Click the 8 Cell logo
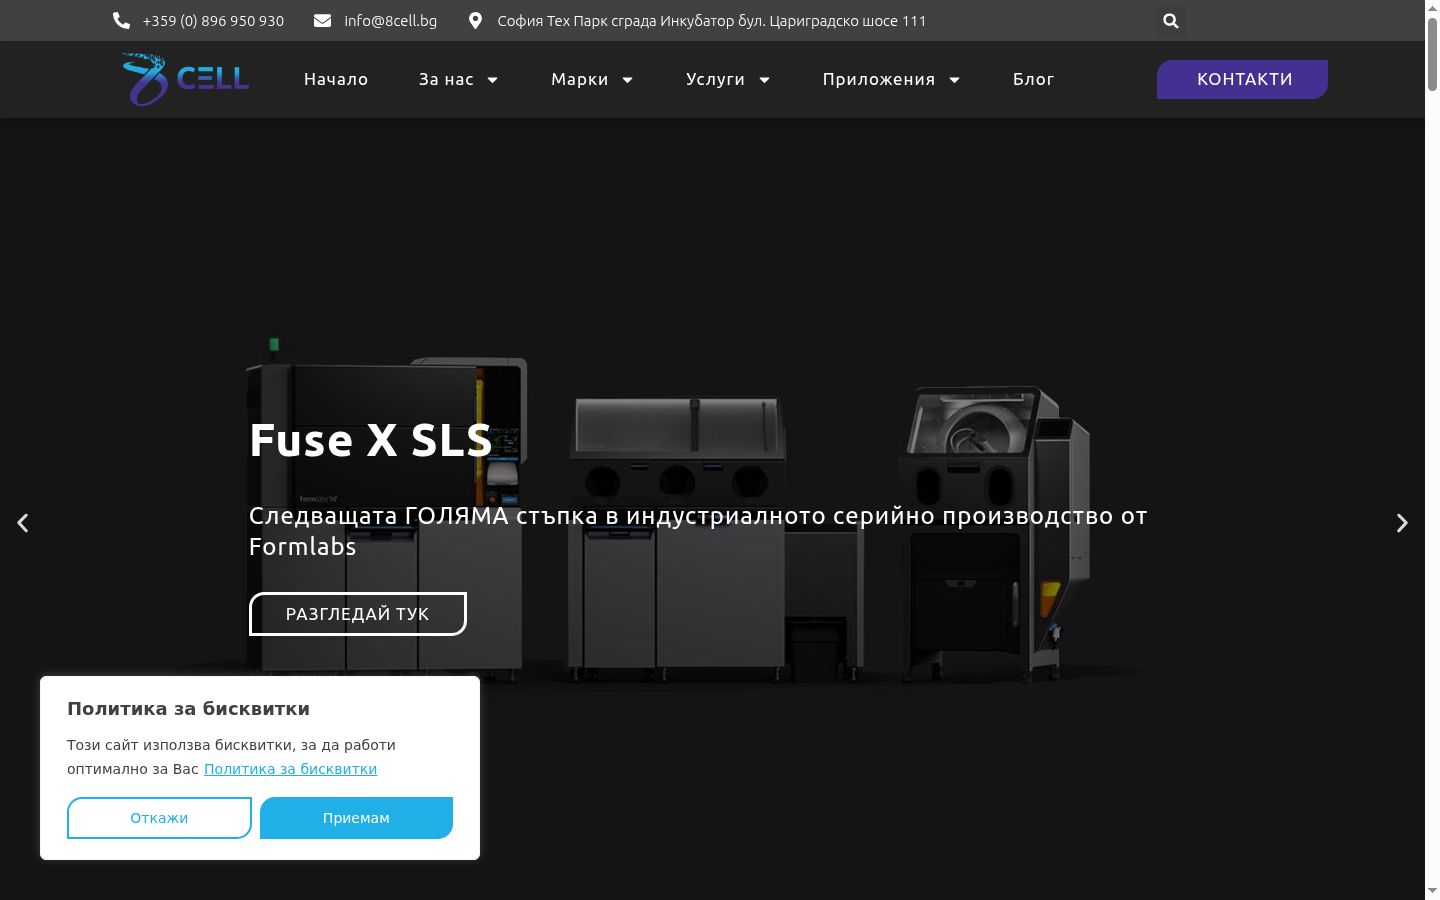 185,79
